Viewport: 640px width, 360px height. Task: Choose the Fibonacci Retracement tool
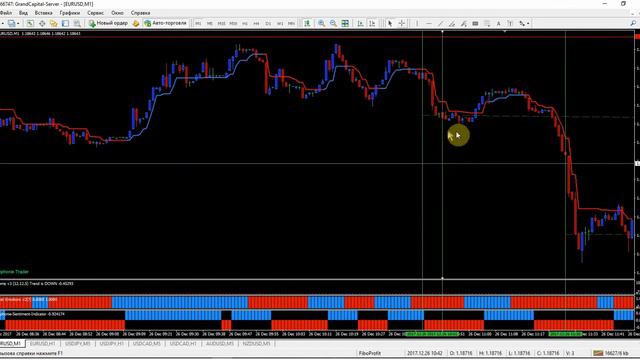pyautogui.click(x=464, y=24)
